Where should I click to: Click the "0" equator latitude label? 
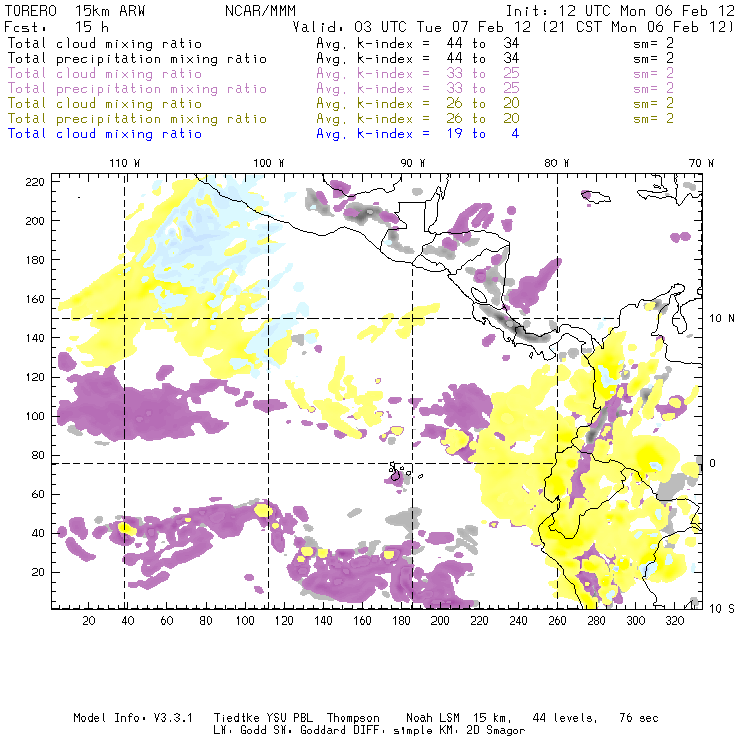[x=712, y=463]
